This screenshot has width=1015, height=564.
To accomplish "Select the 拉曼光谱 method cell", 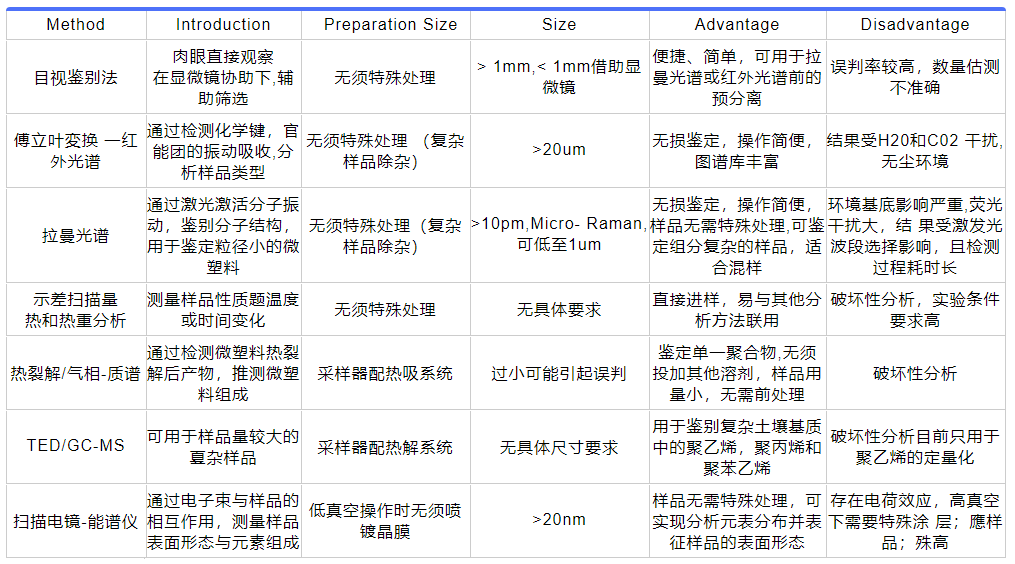I will coord(75,236).
